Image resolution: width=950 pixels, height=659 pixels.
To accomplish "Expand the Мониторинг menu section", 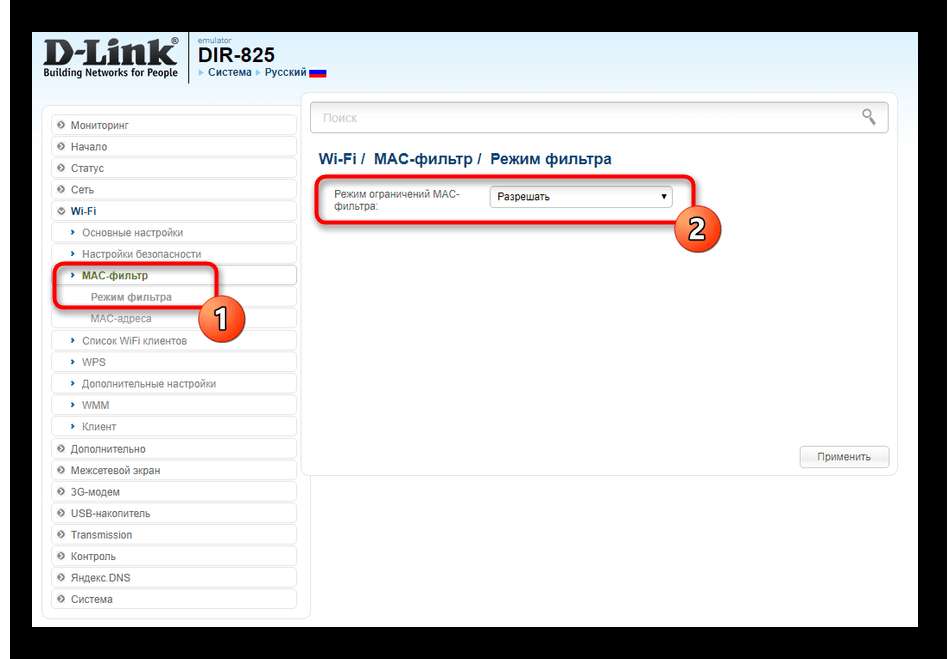I will (x=174, y=125).
